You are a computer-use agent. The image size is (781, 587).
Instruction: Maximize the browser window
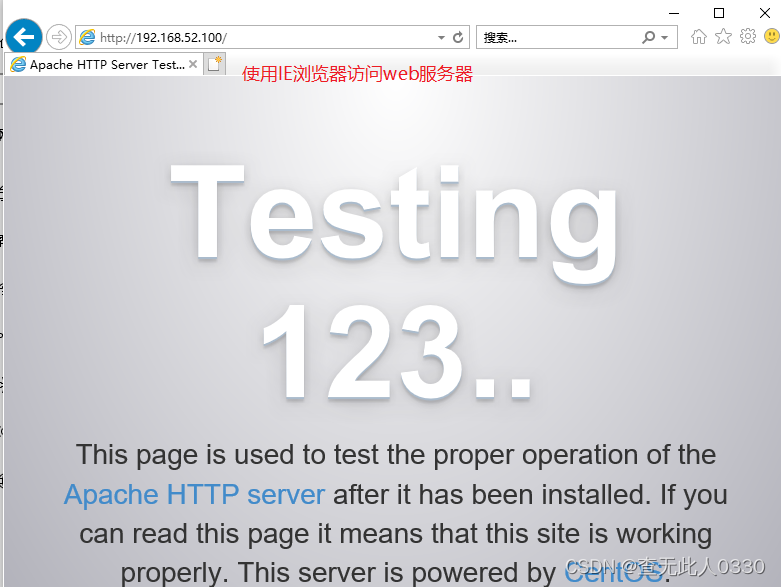pos(719,13)
